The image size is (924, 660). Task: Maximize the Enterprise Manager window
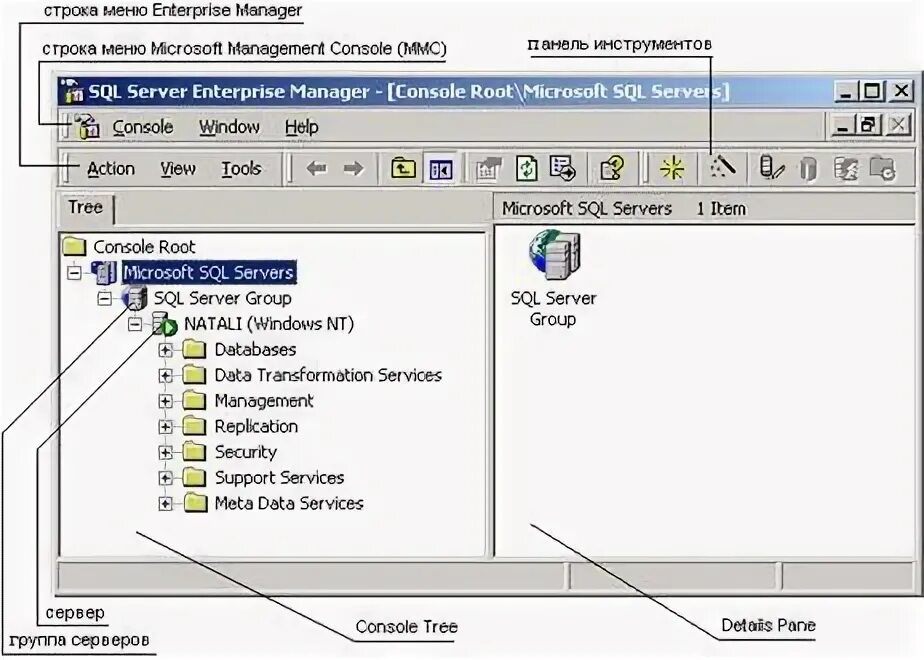pos(872,91)
